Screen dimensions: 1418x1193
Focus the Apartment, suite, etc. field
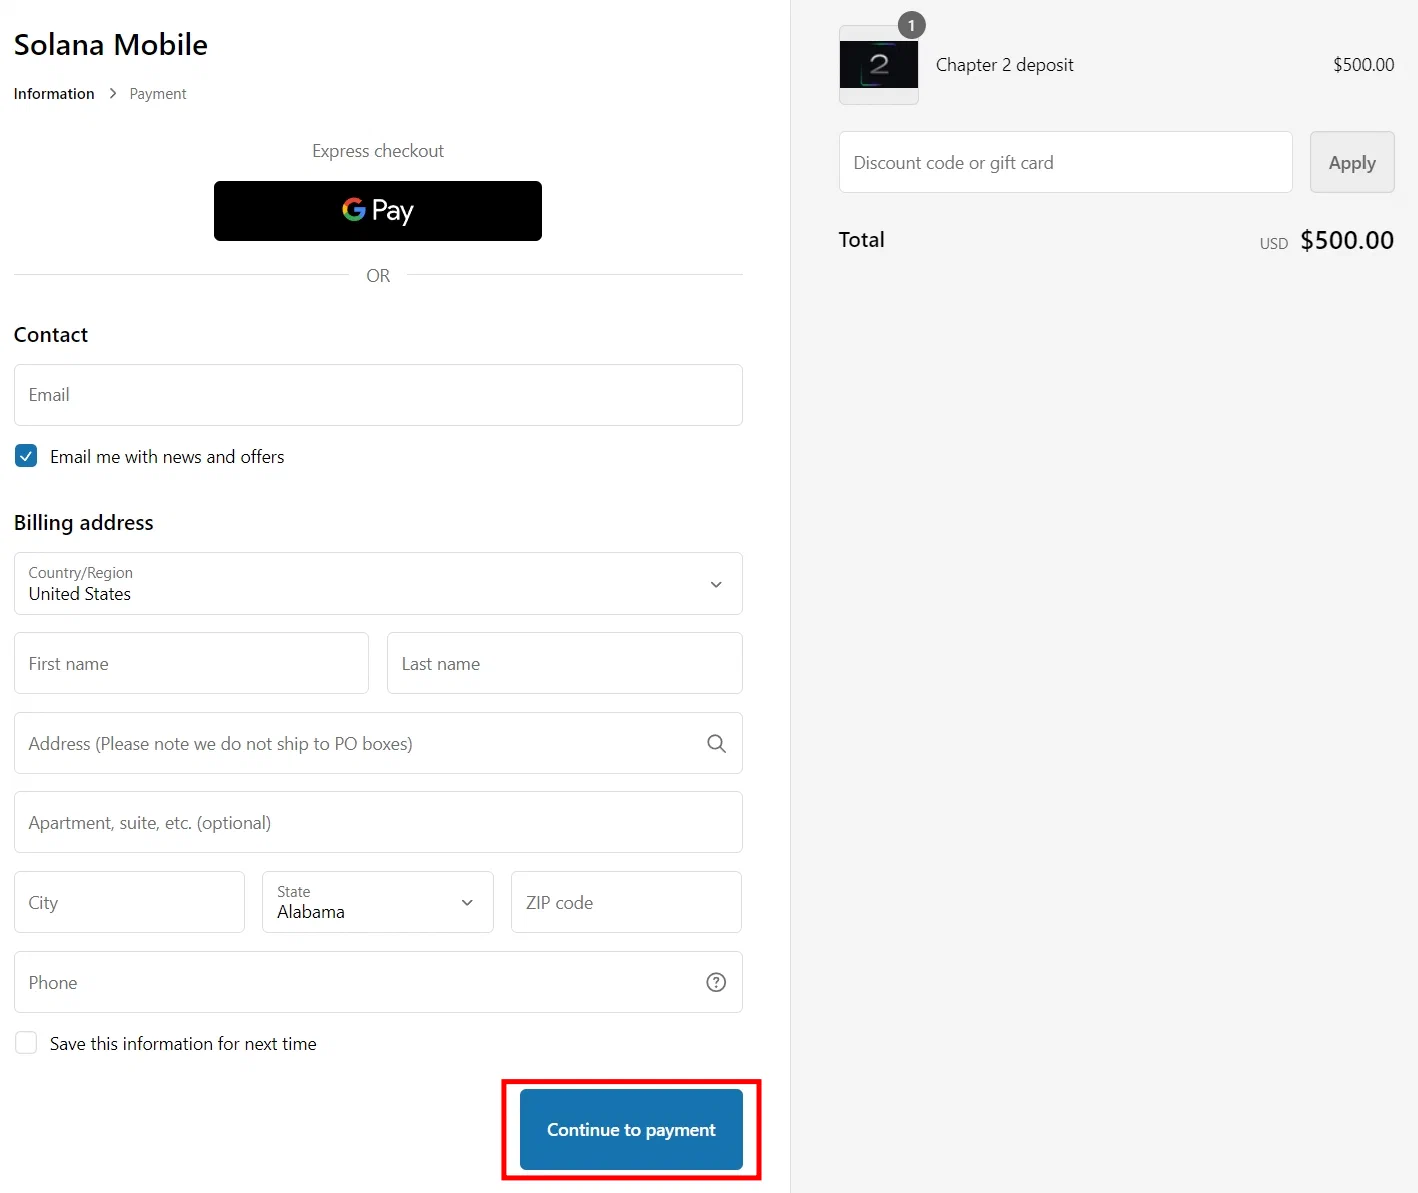click(x=378, y=822)
